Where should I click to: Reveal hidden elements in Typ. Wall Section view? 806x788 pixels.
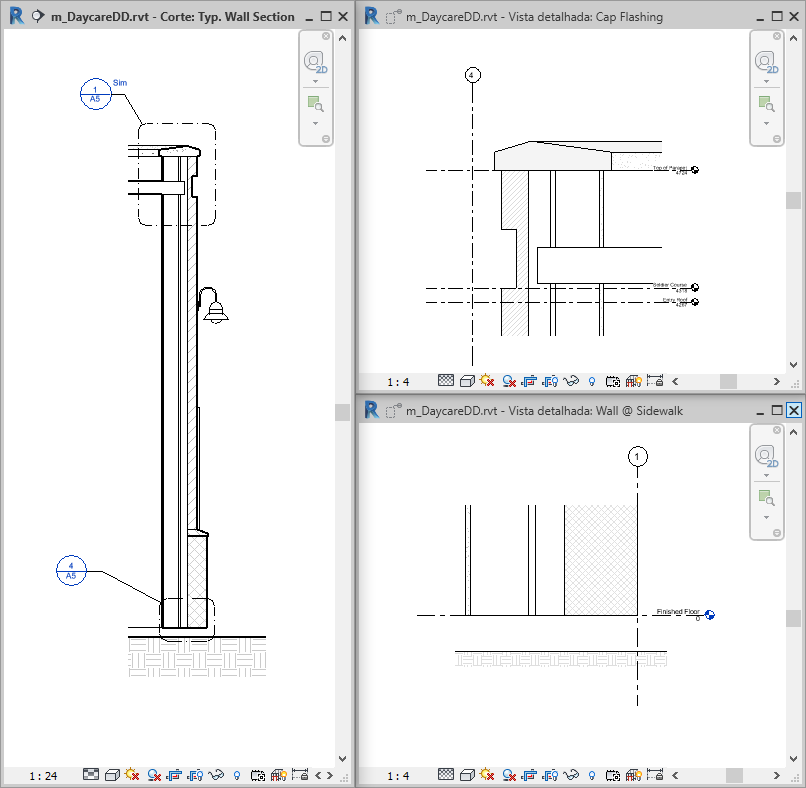pos(236,775)
